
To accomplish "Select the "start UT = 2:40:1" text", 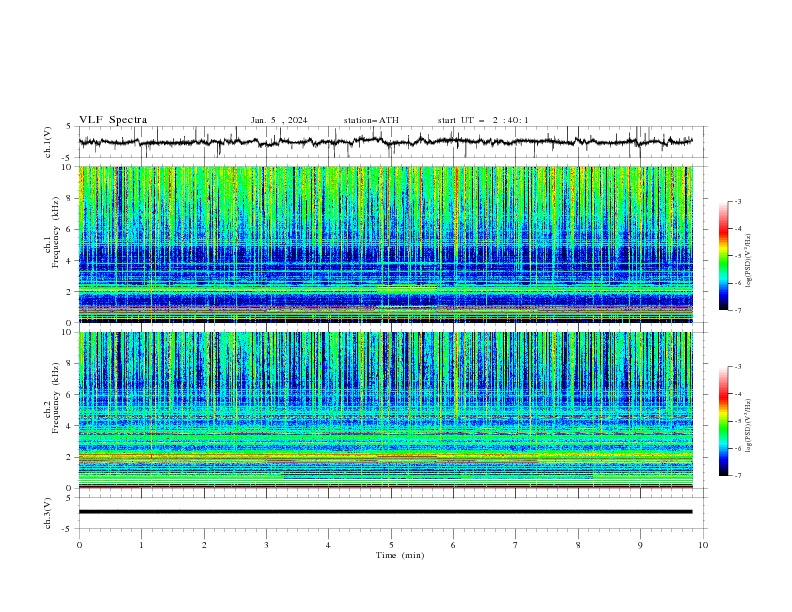I will [x=483, y=120].
